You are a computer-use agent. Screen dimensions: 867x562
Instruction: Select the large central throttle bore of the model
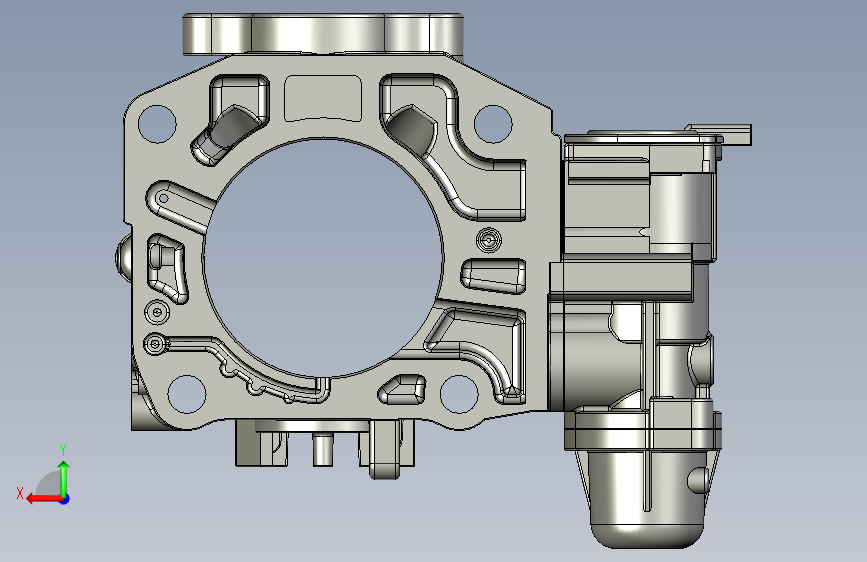323,258
